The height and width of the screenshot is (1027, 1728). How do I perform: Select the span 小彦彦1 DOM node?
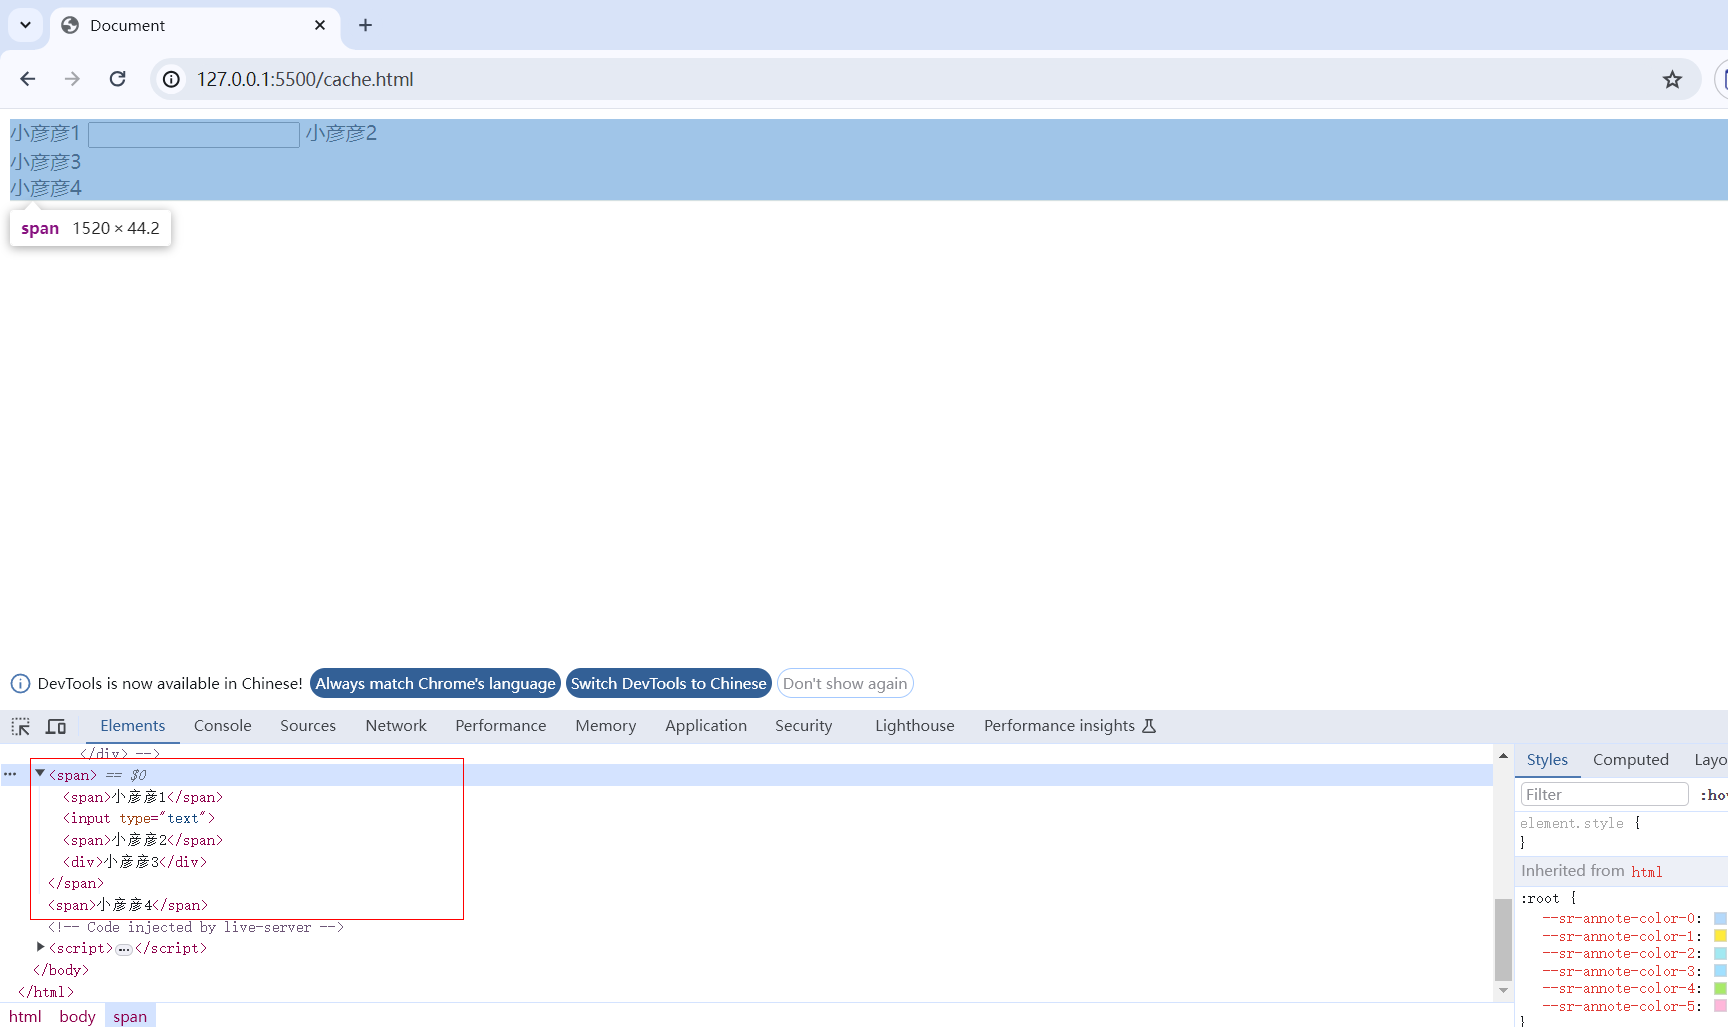143,797
